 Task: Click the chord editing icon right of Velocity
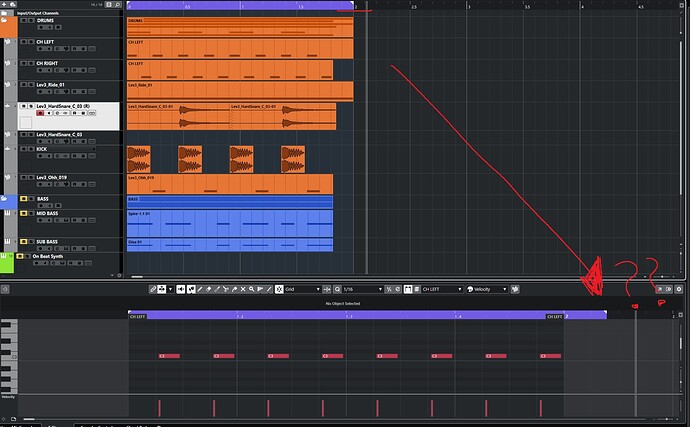click(514, 289)
